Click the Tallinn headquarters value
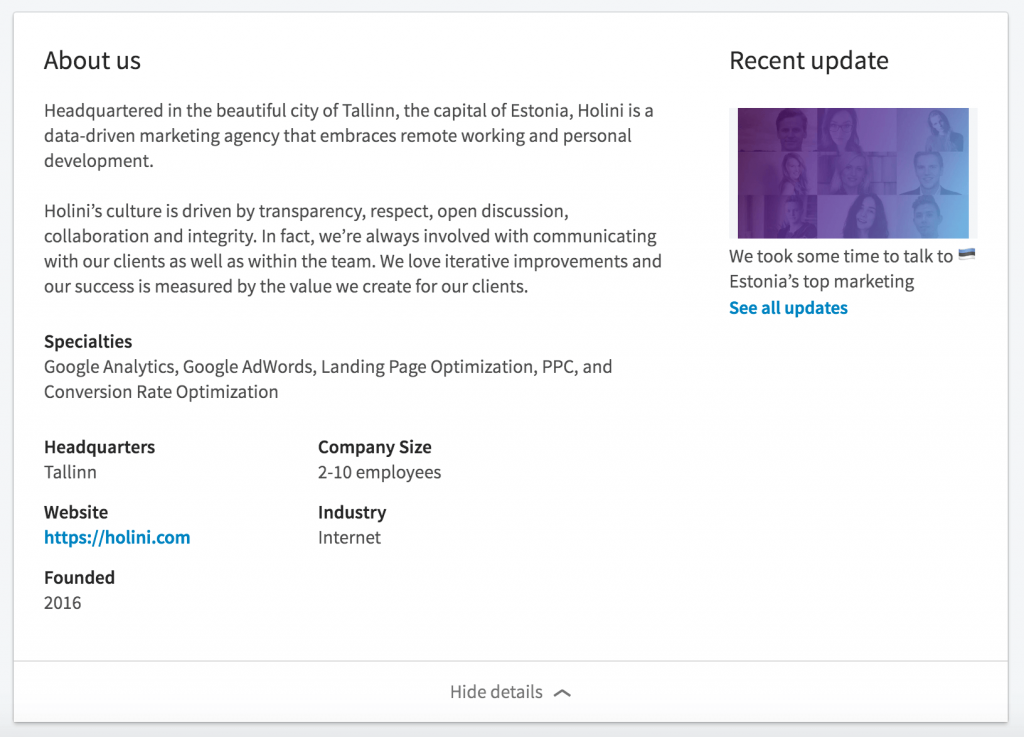 point(70,472)
